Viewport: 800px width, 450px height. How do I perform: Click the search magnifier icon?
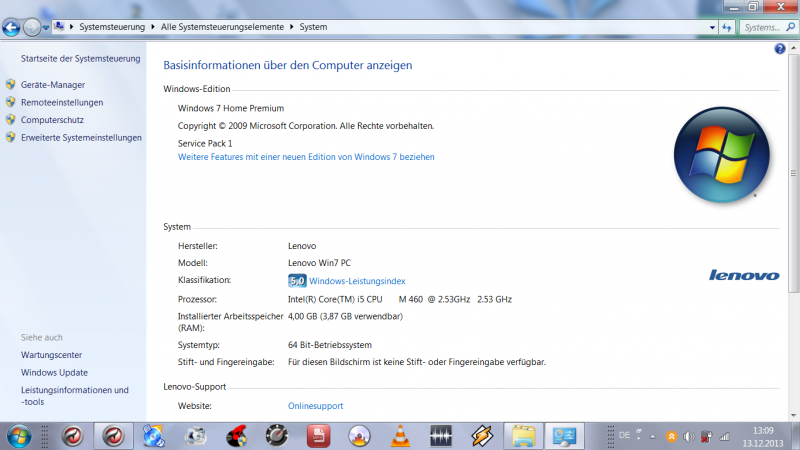pyautogui.click(x=790, y=27)
